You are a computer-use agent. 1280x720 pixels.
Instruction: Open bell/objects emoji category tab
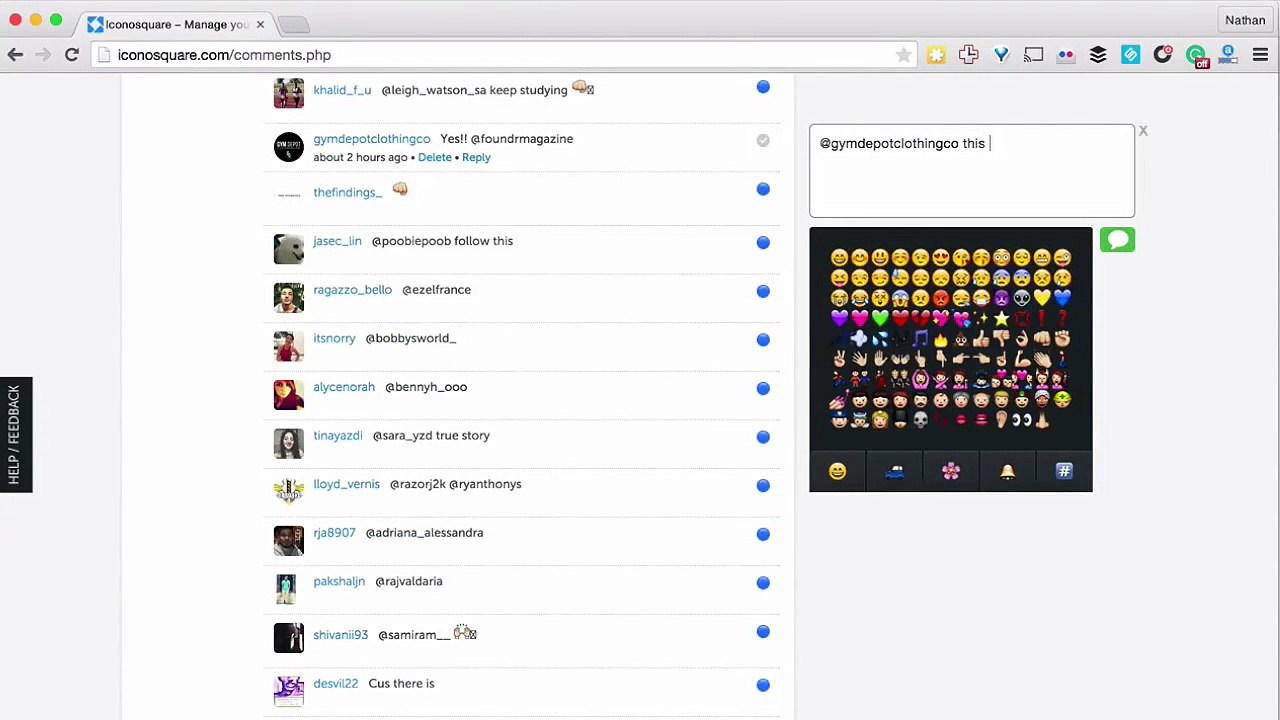pos(1007,471)
